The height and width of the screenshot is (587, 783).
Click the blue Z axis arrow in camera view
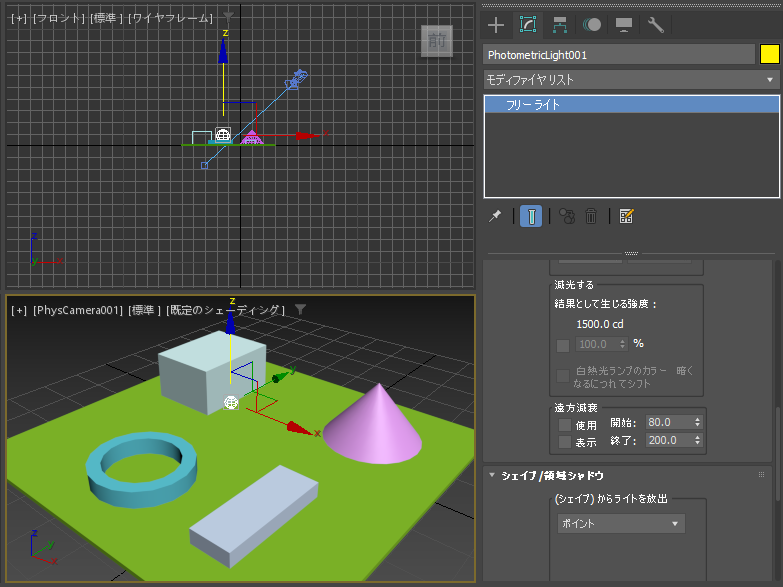(230, 323)
